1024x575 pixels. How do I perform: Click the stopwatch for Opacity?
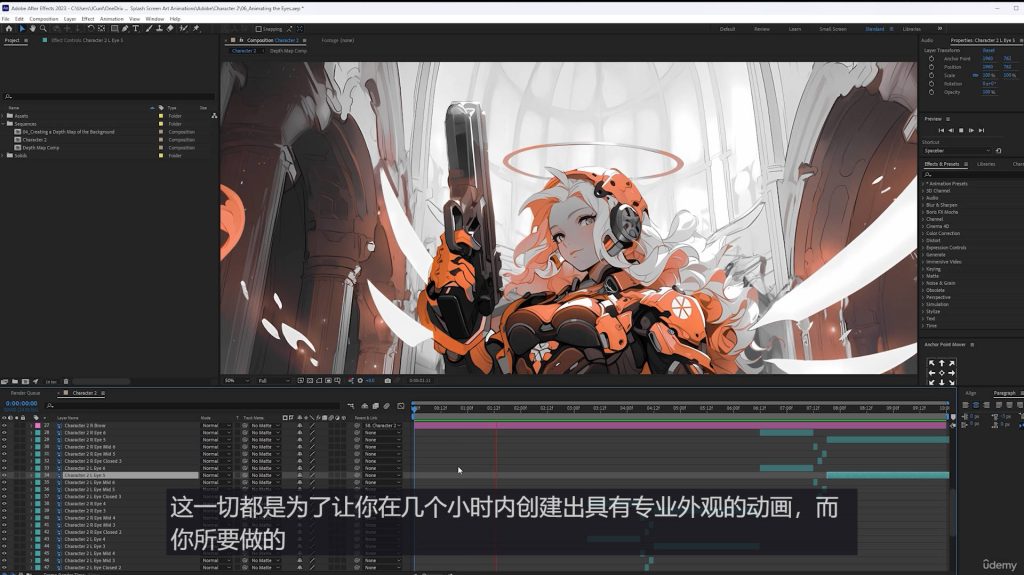931,92
